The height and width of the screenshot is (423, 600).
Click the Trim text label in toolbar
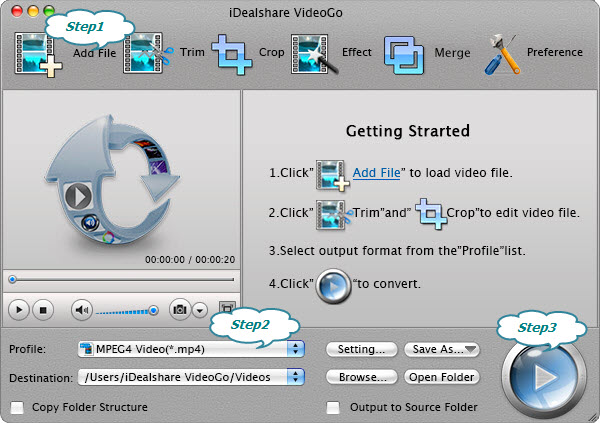[x=192, y=52]
